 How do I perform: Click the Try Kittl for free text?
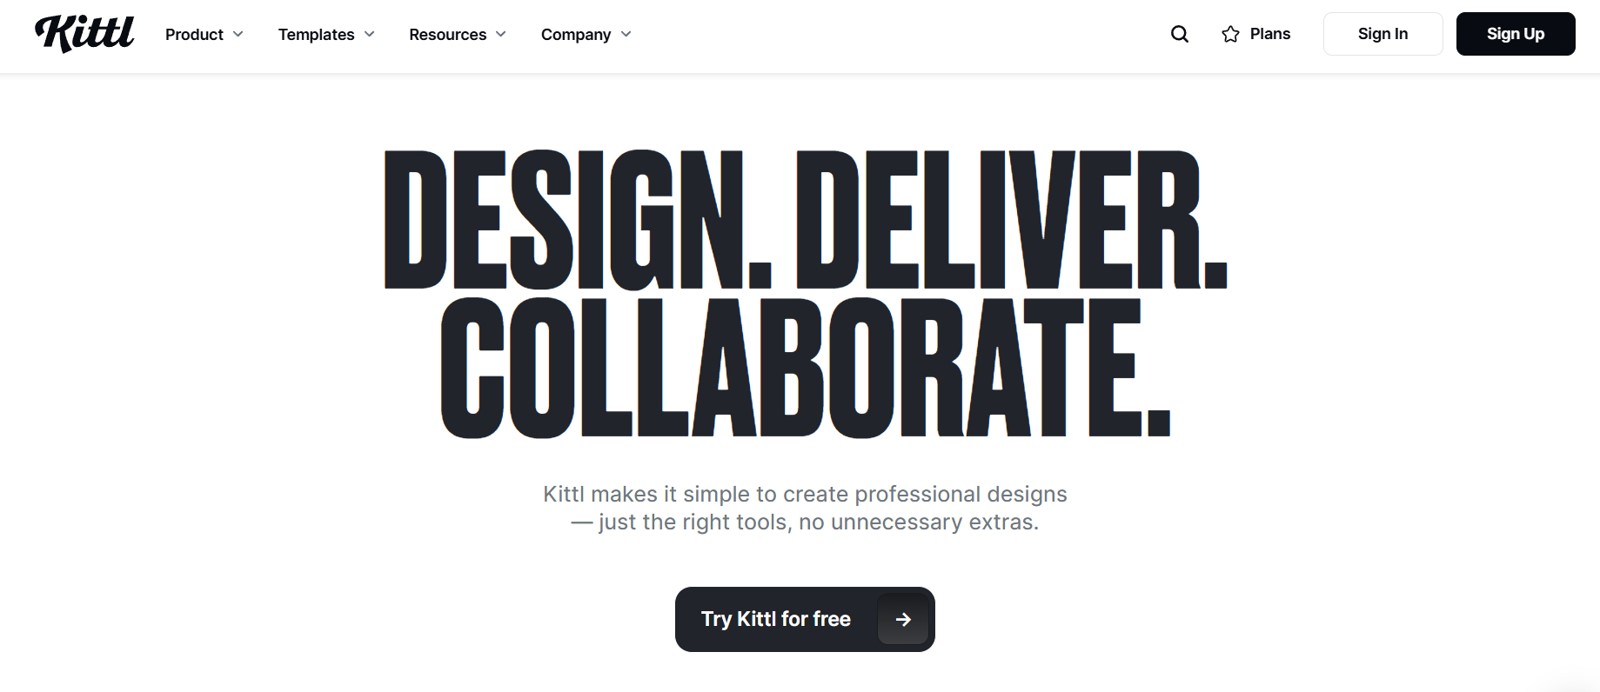coord(776,619)
